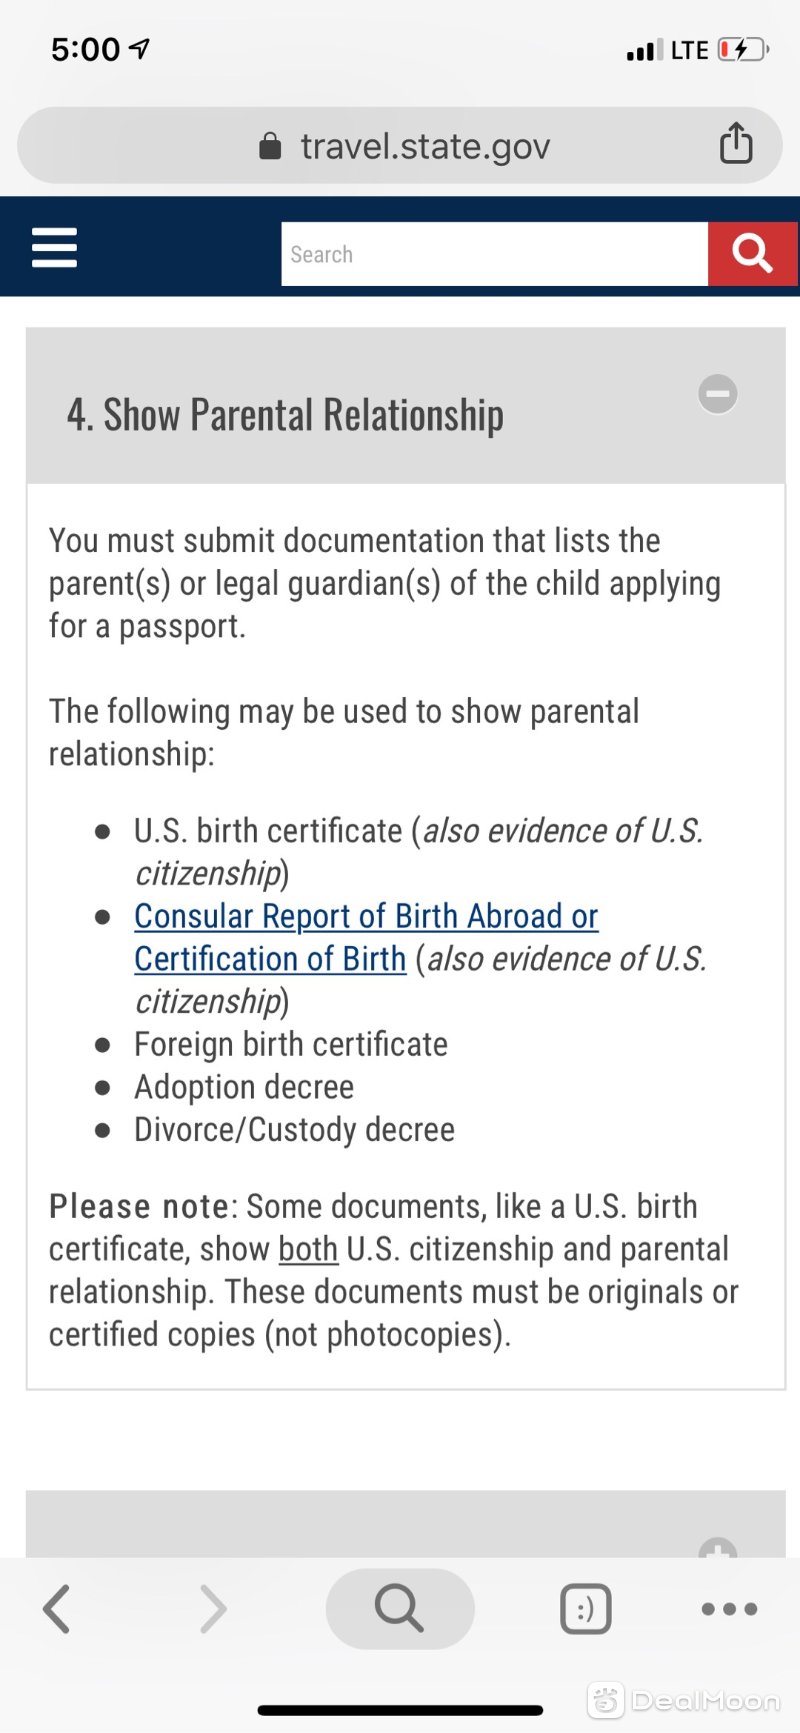Open the three-dot more options menu

click(x=730, y=1609)
